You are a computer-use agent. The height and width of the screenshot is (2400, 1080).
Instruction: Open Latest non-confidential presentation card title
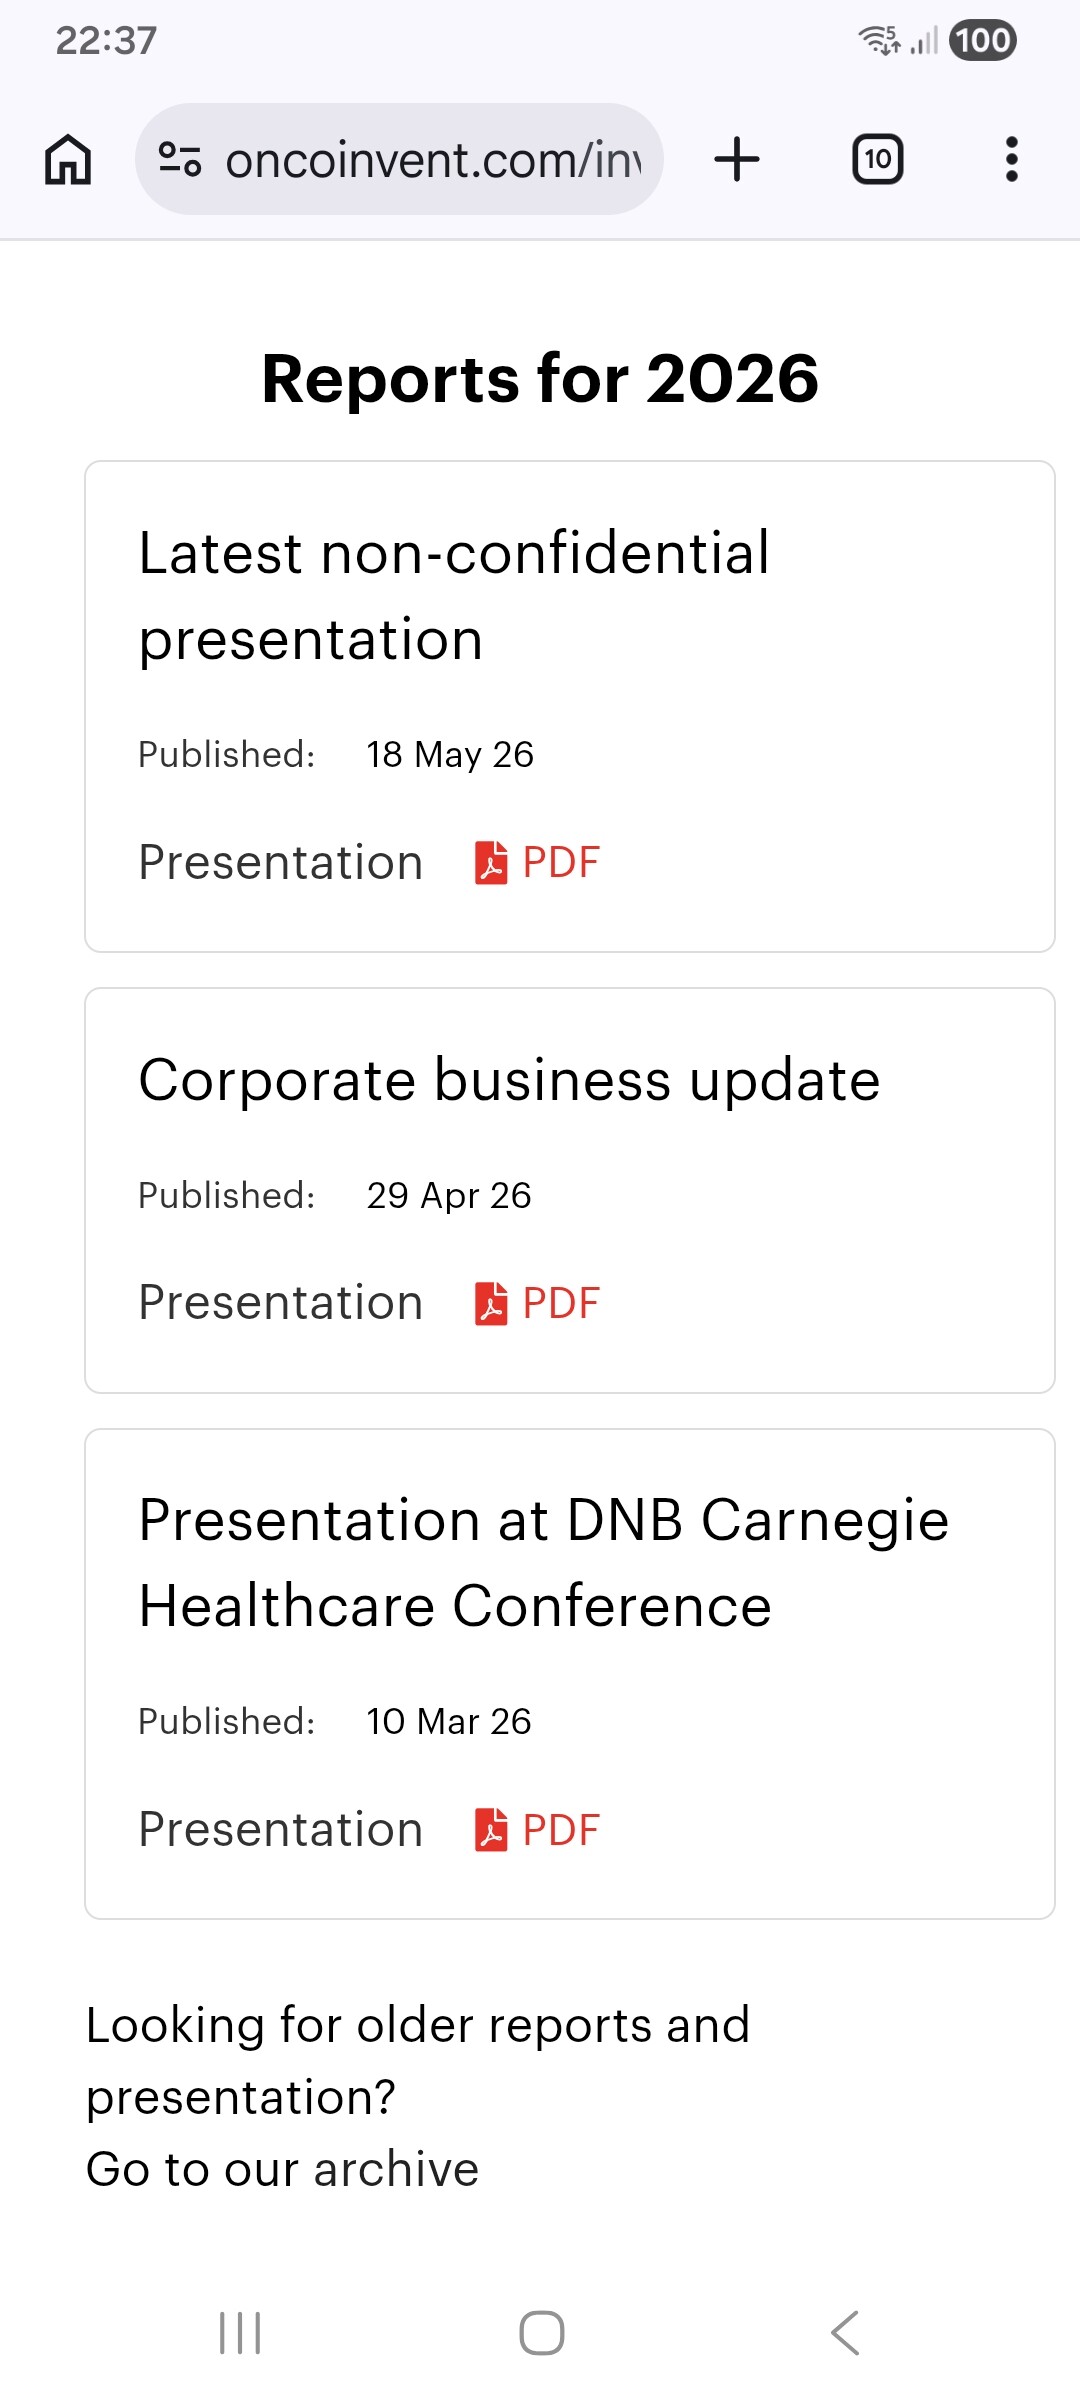point(454,596)
